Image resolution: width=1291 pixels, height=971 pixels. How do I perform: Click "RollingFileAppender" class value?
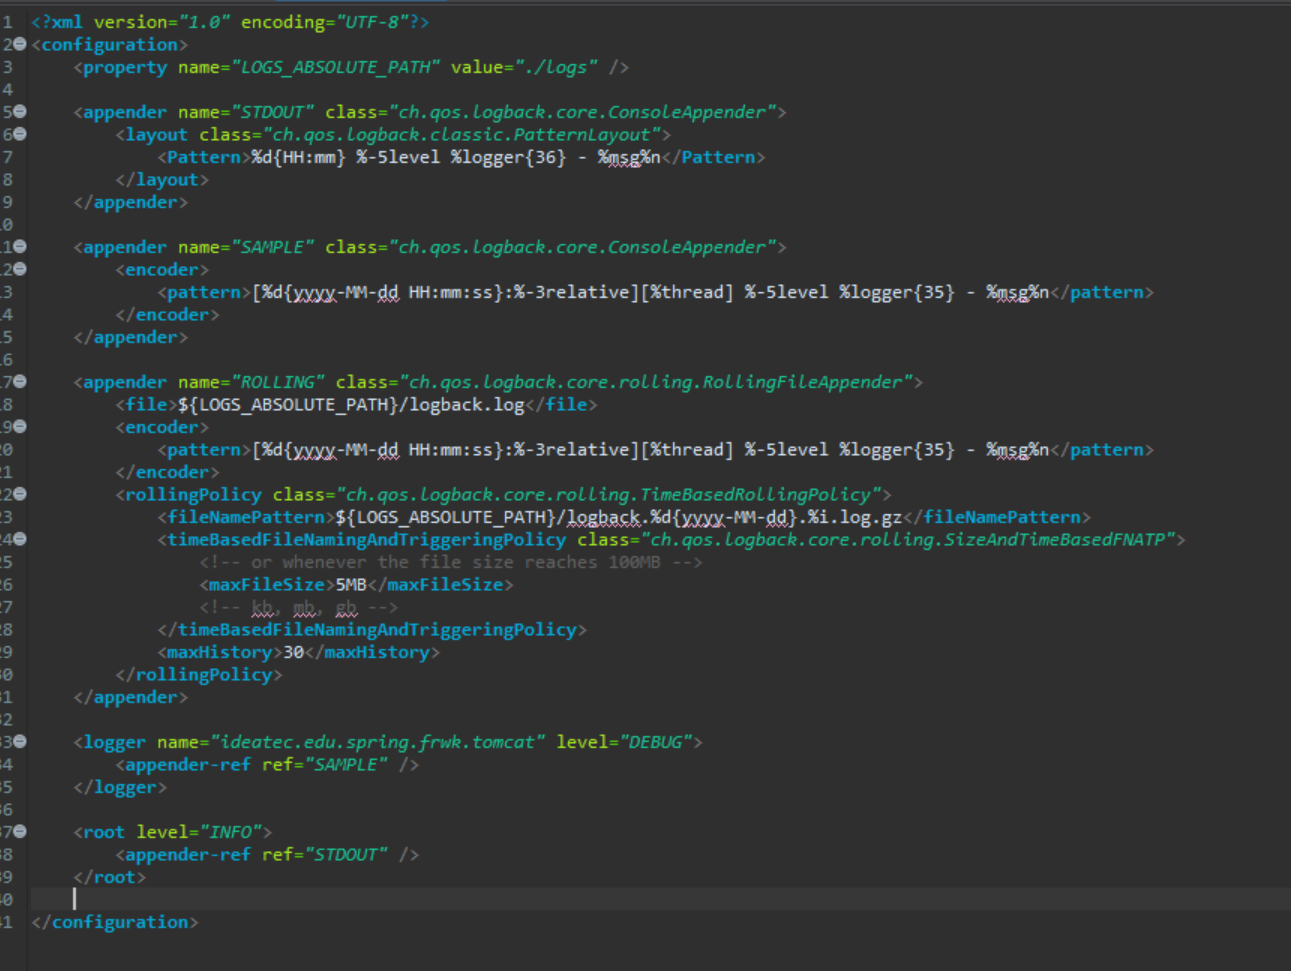(802, 382)
